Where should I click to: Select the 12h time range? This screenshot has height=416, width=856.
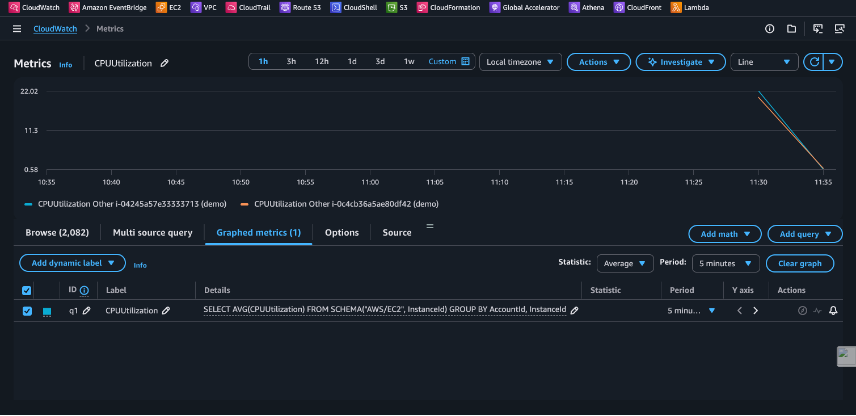pyautogui.click(x=322, y=62)
